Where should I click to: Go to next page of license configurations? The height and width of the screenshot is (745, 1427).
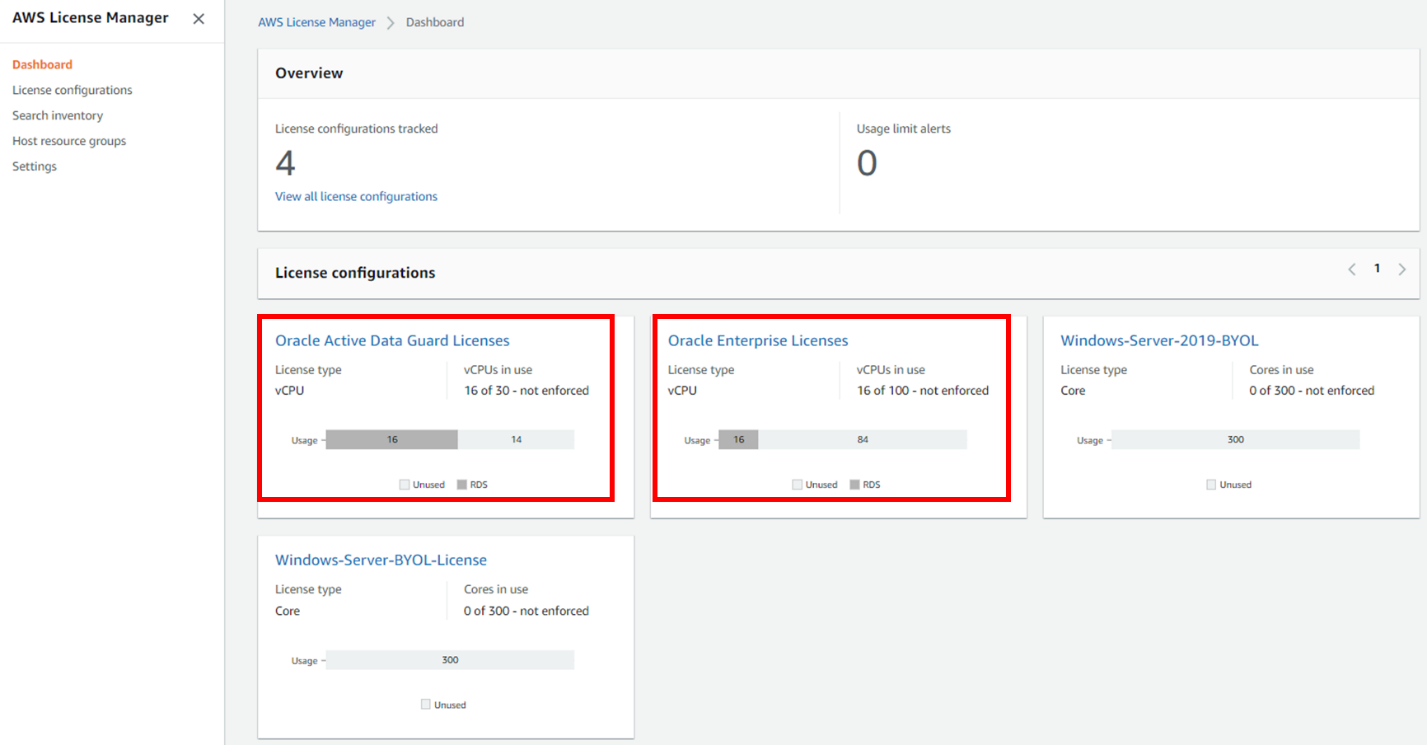tap(1402, 269)
